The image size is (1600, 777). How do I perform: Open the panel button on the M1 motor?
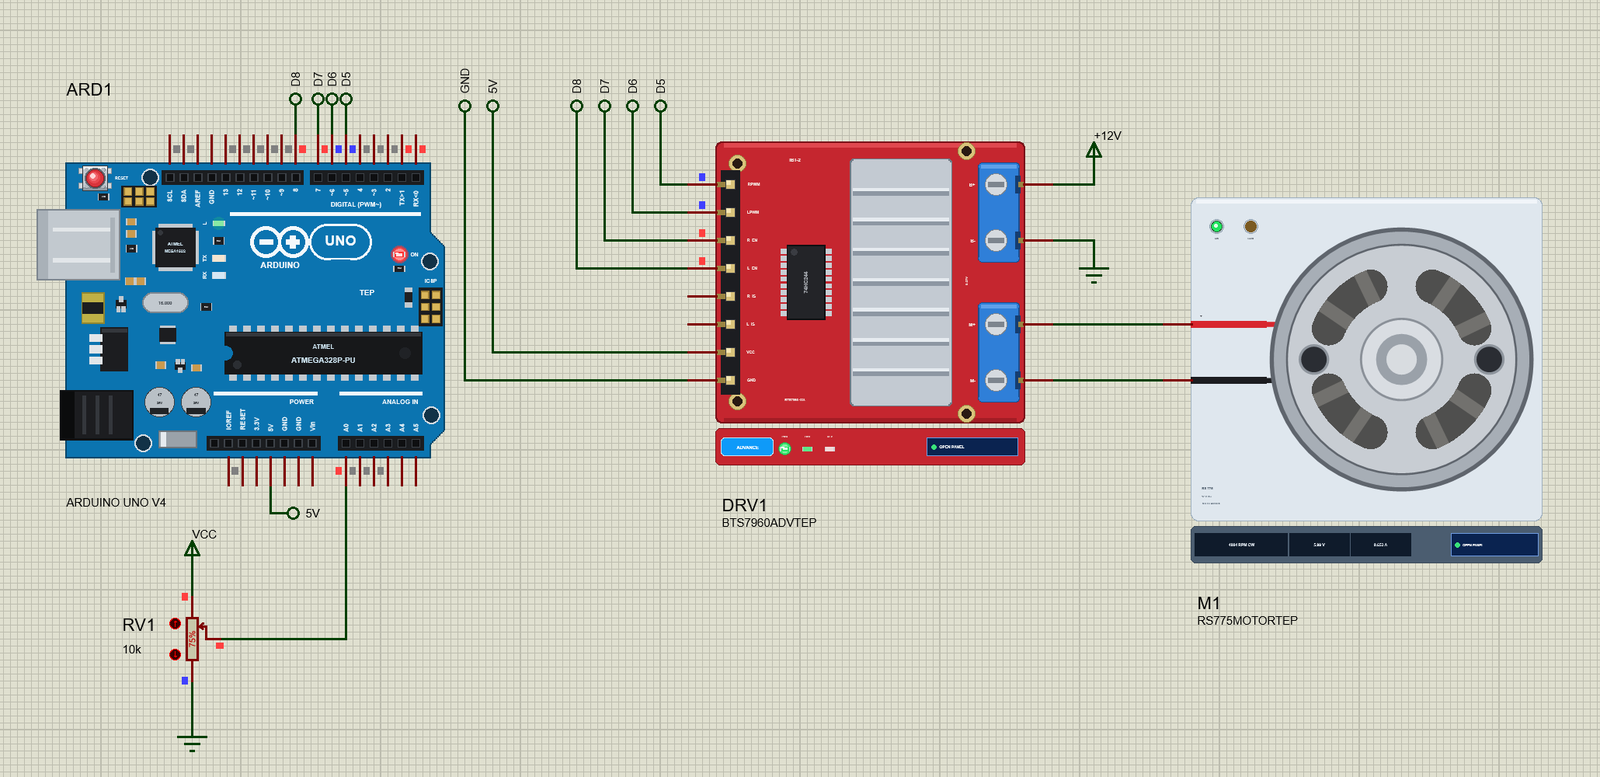[1495, 545]
